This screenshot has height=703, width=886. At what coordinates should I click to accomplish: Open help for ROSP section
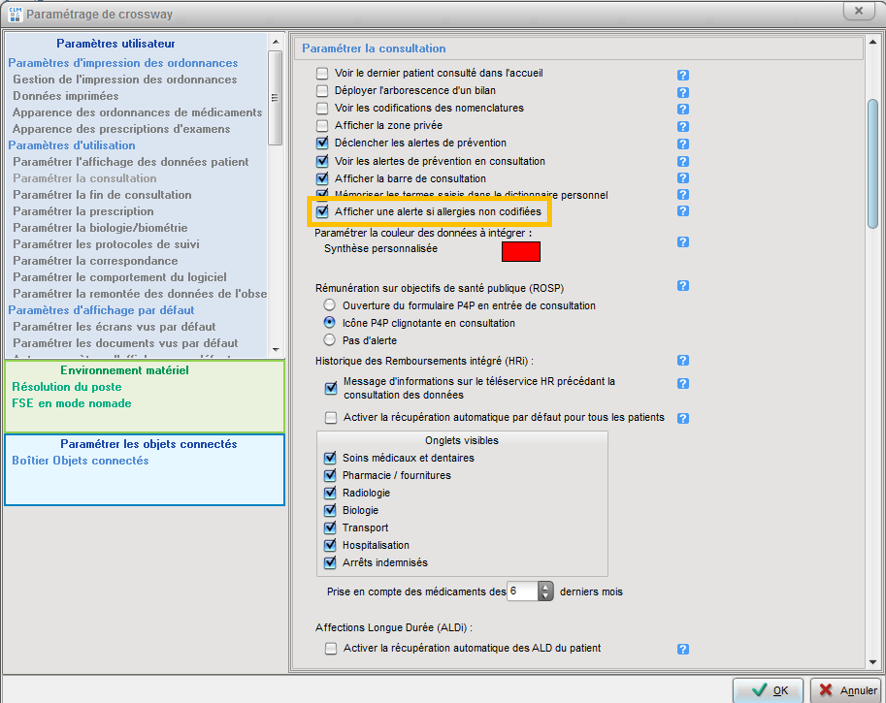tap(683, 285)
